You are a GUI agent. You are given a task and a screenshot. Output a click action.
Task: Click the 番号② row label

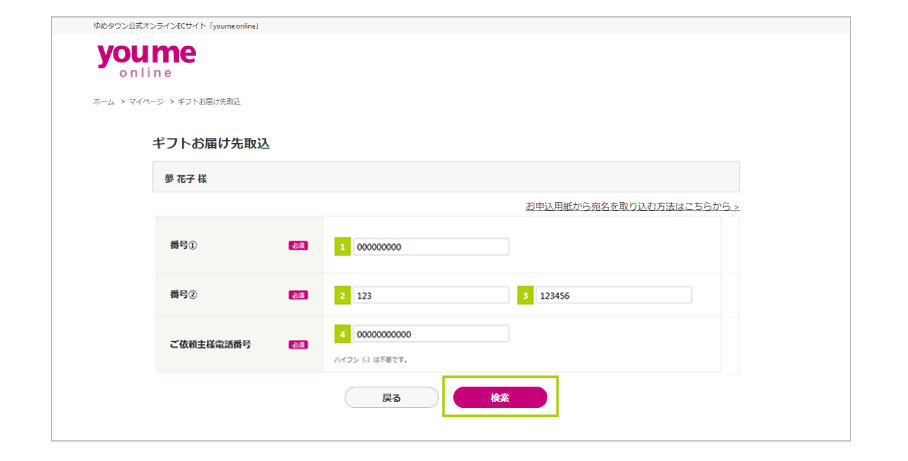(x=183, y=294)
